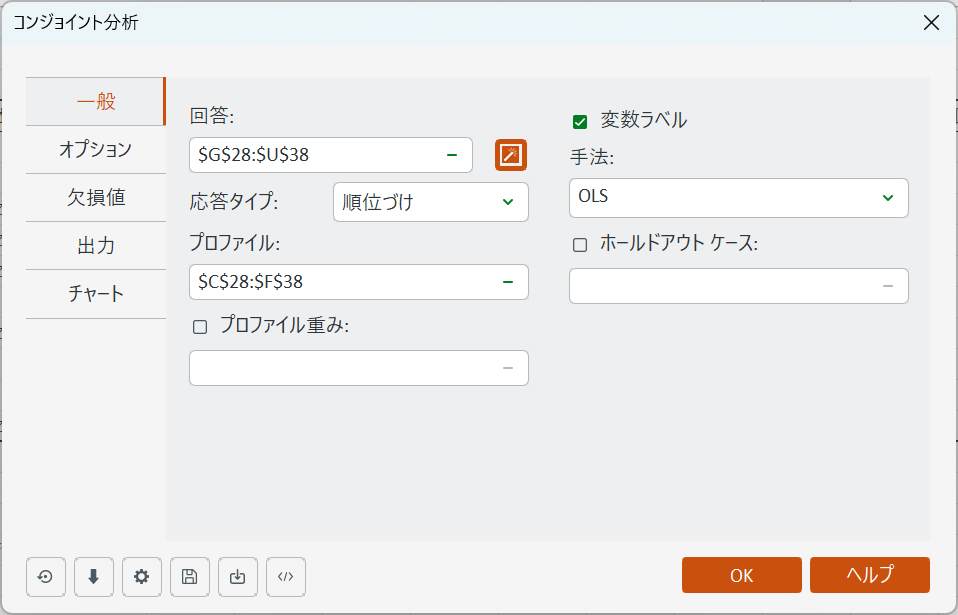This screenshot has width=958, height=615.
Task: Uncheck the 変数ラベル checkbox
Action: pyautogui.click(x=580, y=122)
